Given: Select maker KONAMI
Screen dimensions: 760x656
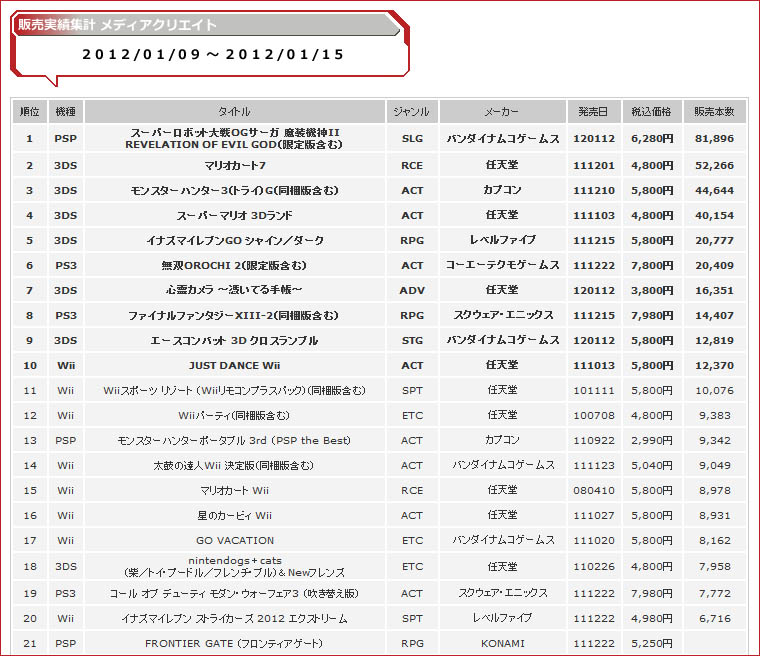Looking at the screenshot, I should (x=503, y=644).
